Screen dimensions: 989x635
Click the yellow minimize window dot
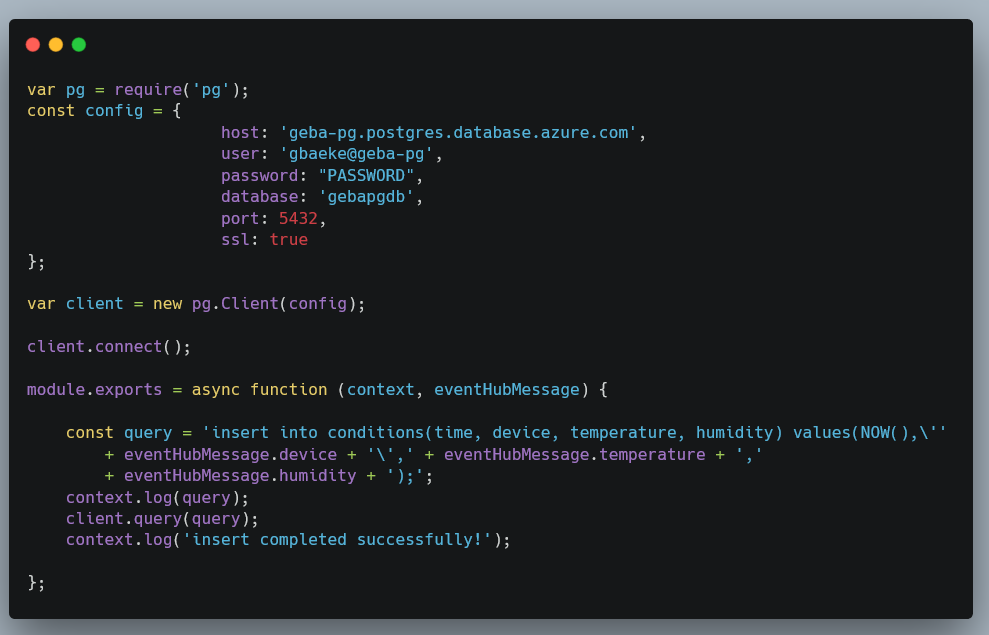[56, 45]
